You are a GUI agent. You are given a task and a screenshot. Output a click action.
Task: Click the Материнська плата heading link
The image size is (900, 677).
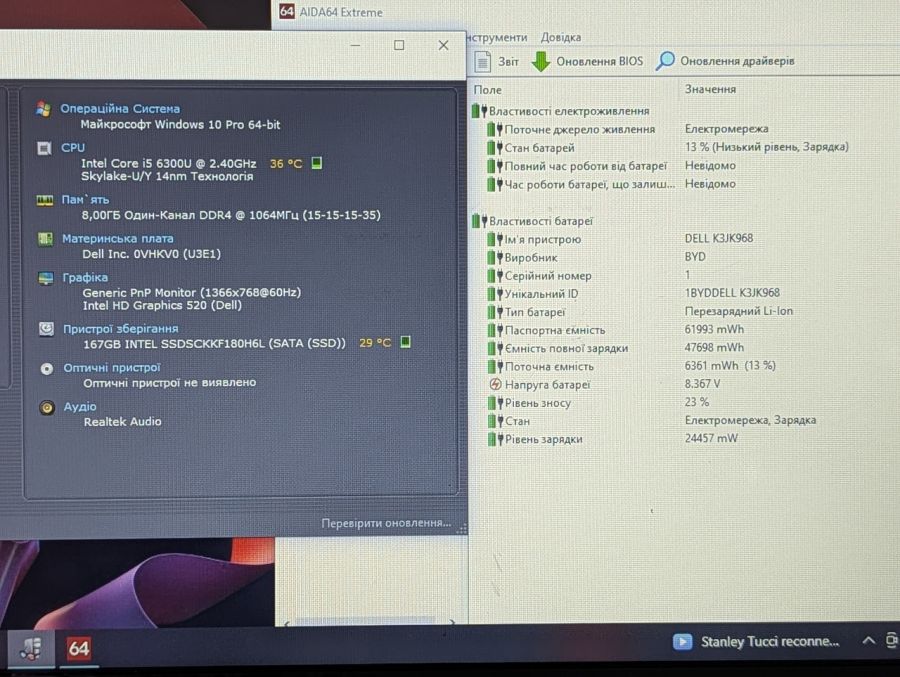point(118,238)
